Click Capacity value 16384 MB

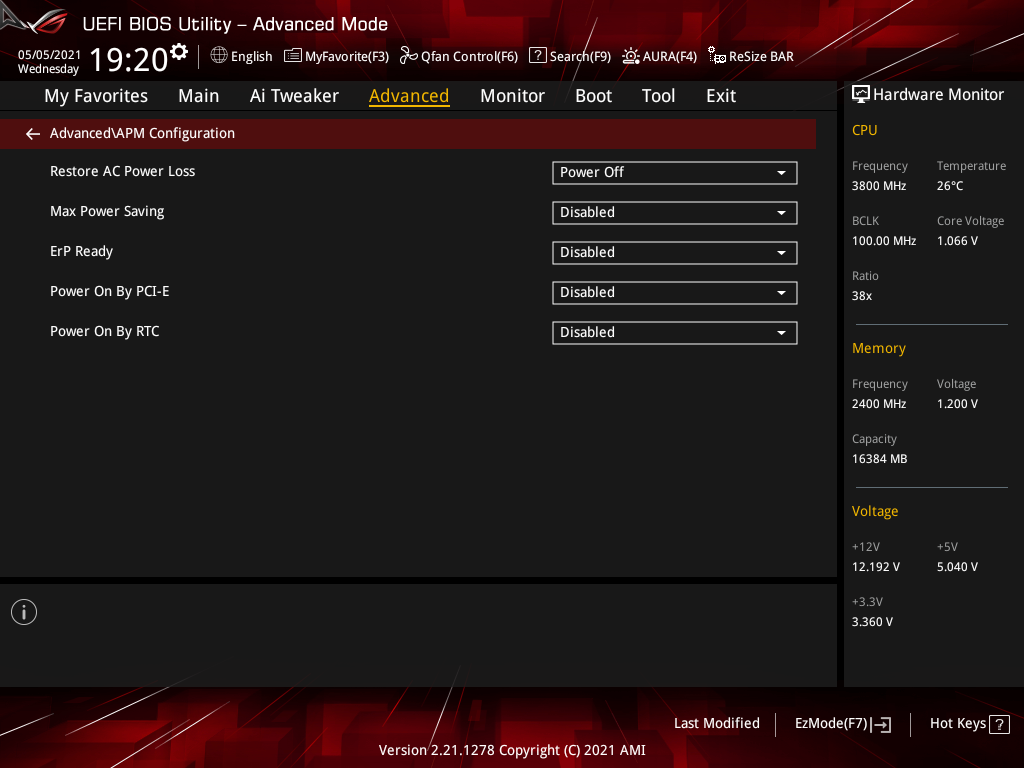click(x=879, y=459)
